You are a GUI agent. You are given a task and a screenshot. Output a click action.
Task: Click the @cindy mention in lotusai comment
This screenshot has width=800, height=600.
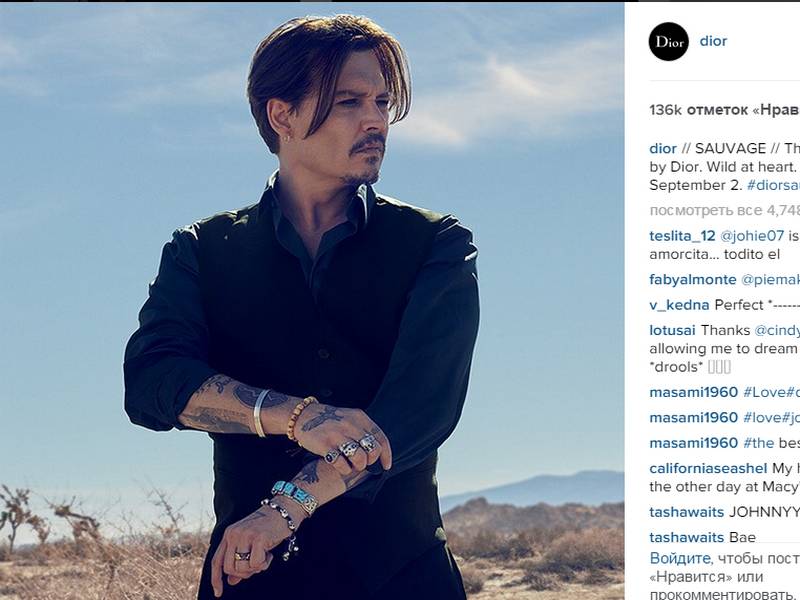(x=777, y=331)
